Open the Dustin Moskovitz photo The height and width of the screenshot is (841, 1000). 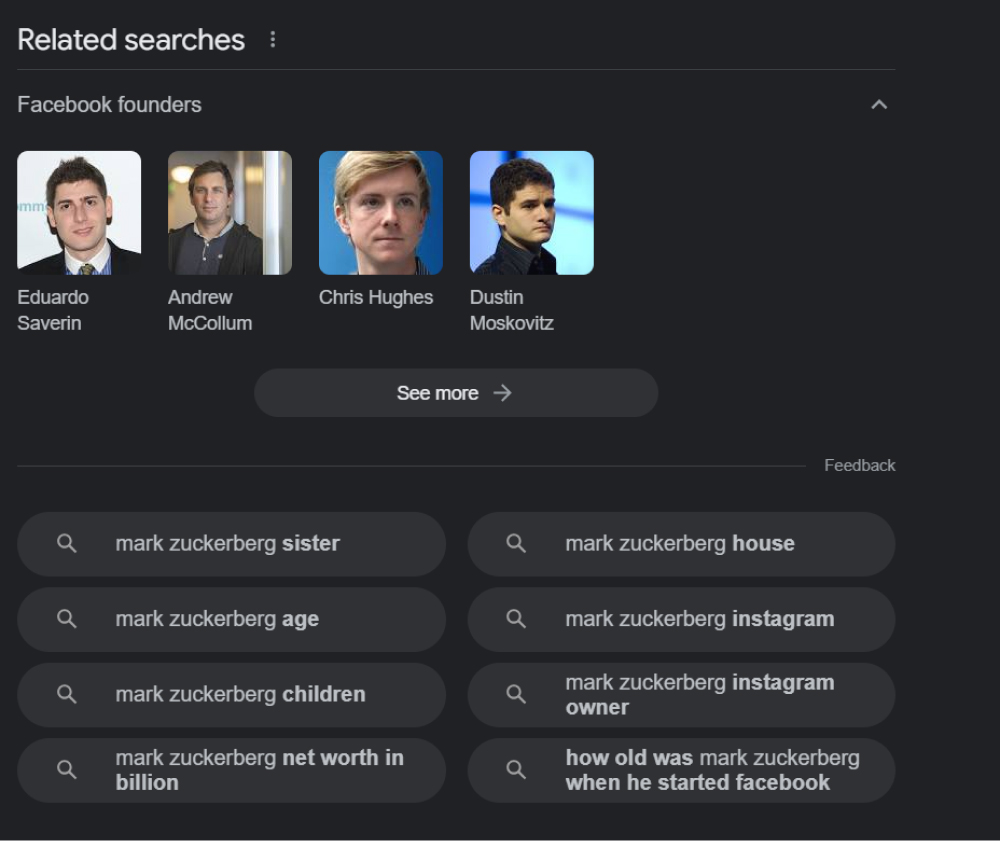[531, 212]
